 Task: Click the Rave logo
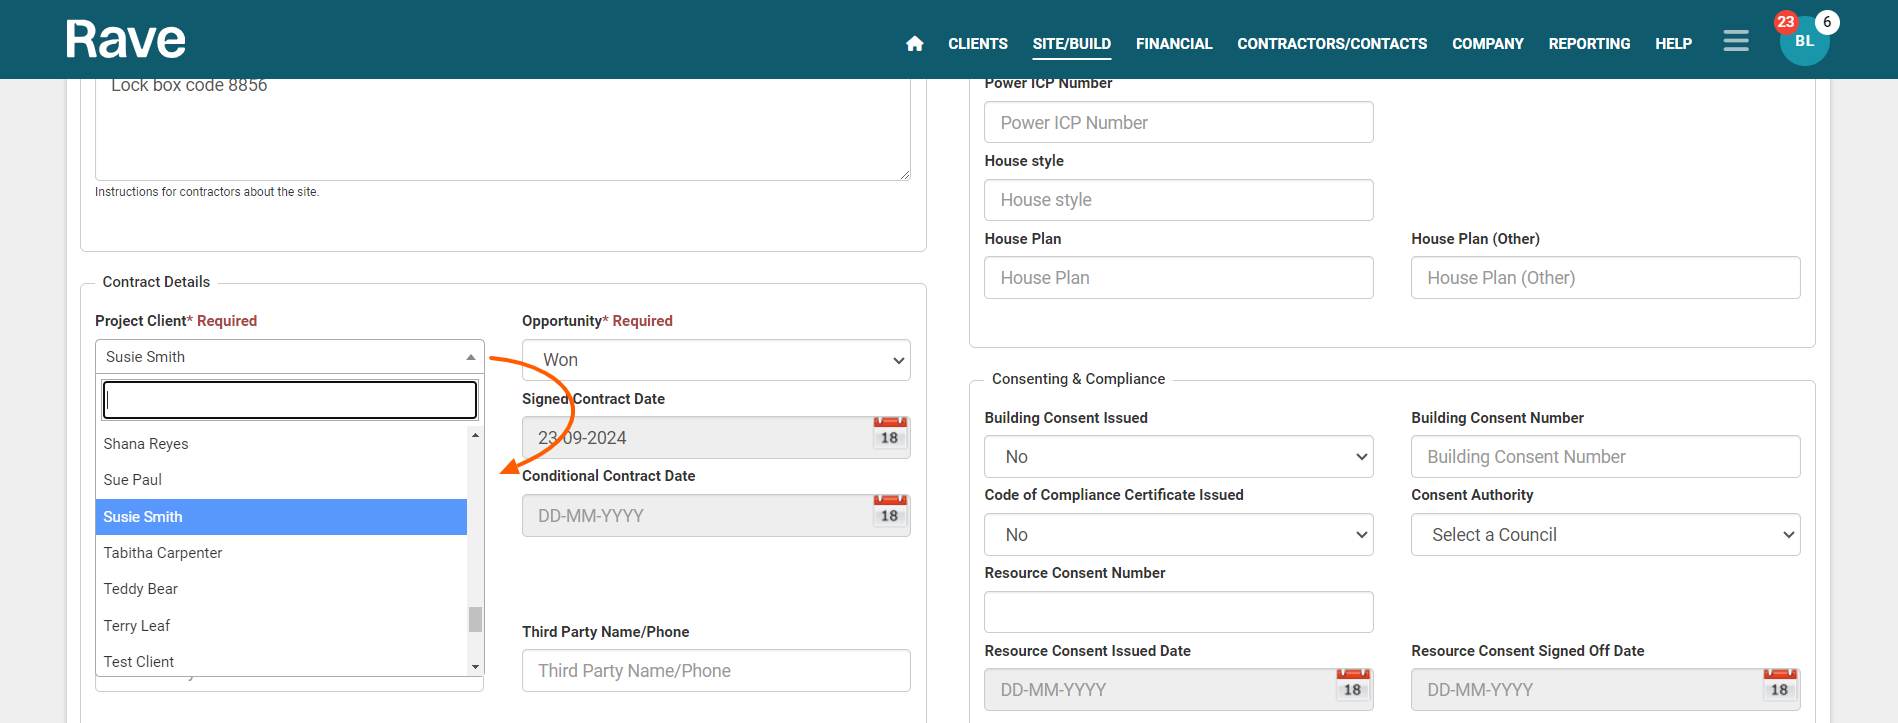tap(126, 40)
